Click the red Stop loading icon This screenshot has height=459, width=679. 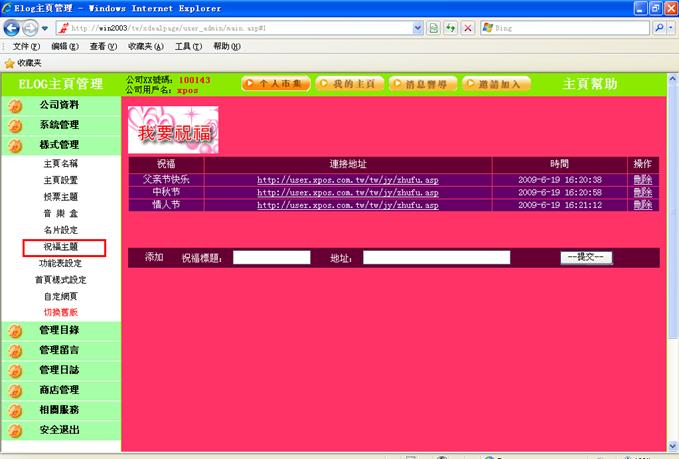point(469,28)
